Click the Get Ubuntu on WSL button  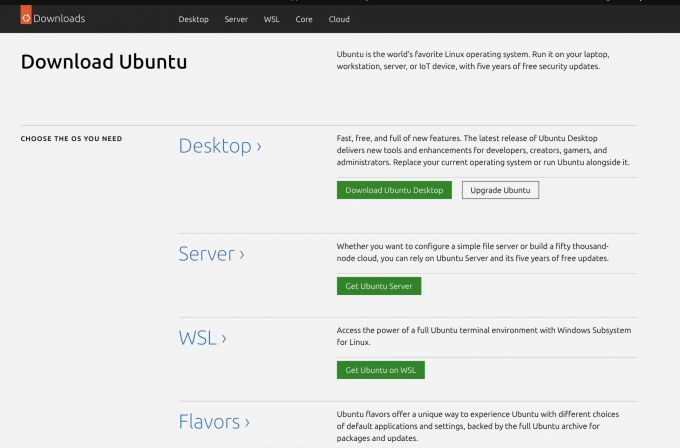pos(381,370)
